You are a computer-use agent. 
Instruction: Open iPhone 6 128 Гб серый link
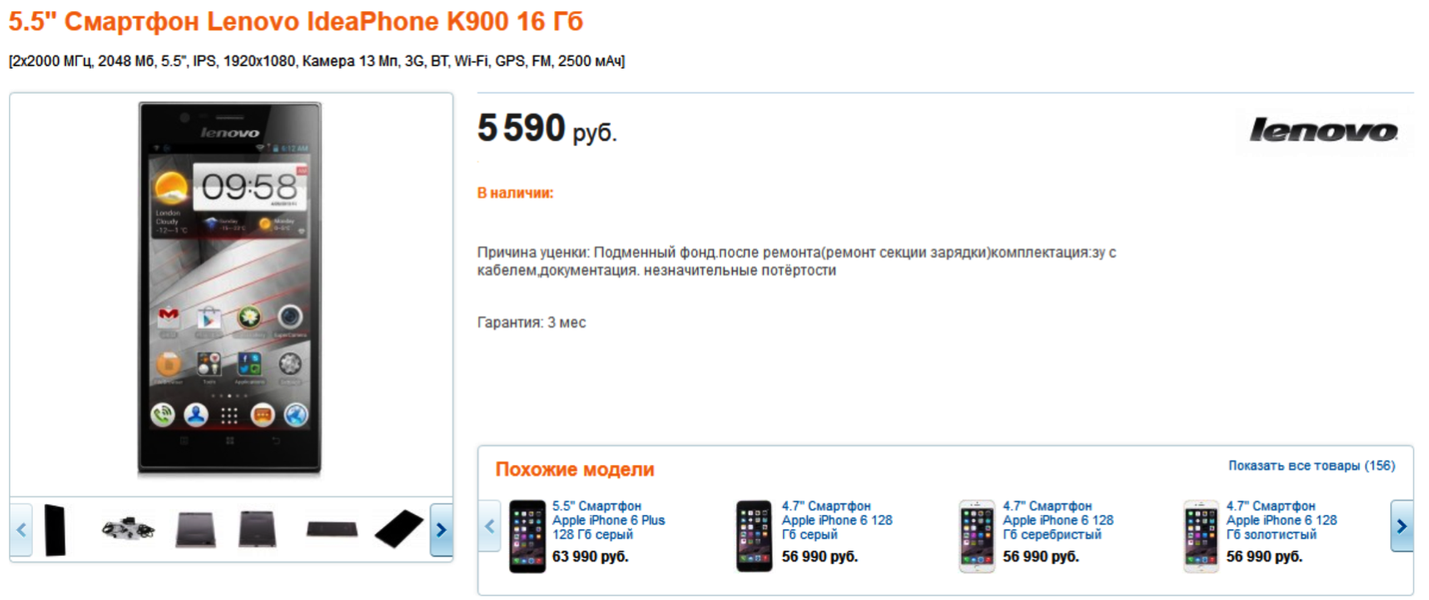(x=837, y=520)
